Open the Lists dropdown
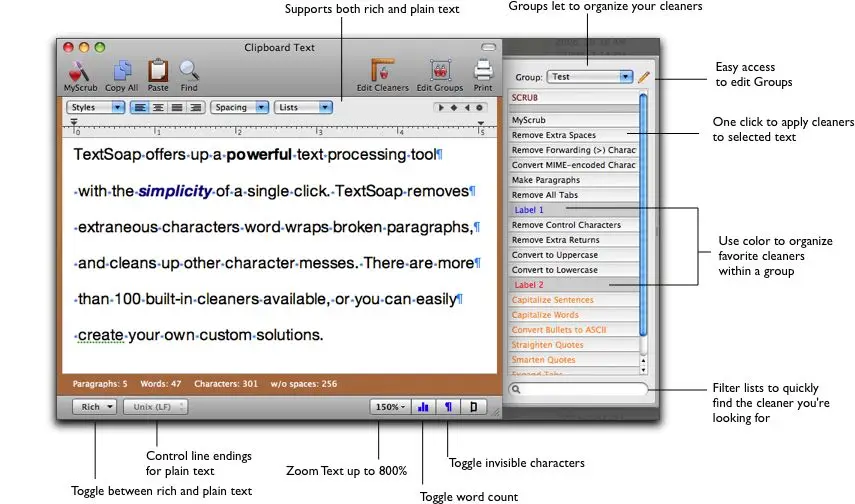The height and width of the screenshot is (504, 855). pyautogui.click(x=304, y=107)
